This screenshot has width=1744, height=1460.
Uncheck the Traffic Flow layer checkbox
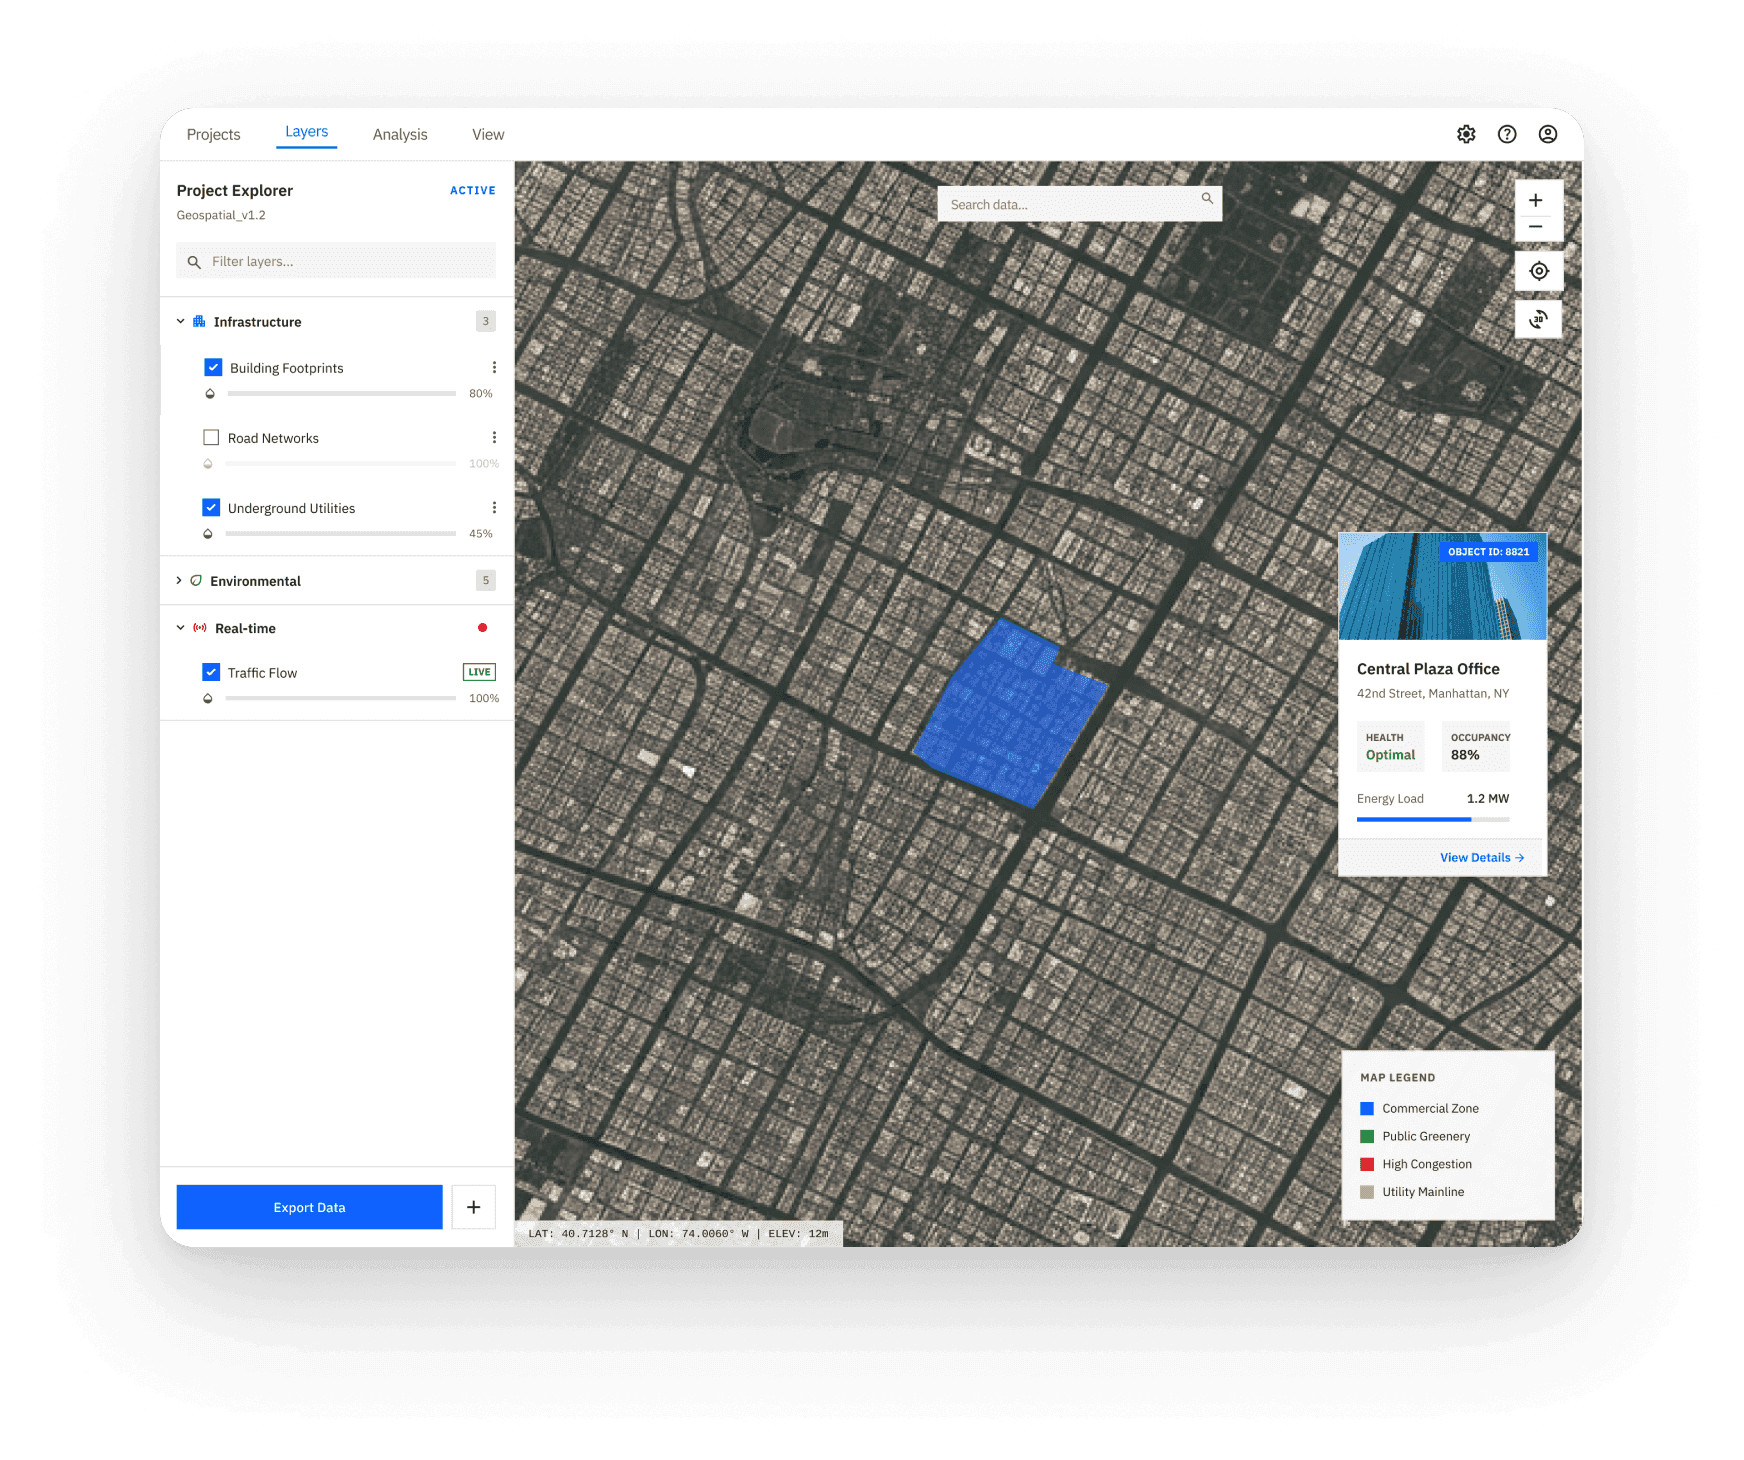pyautogui.click(x=211, y=672)
